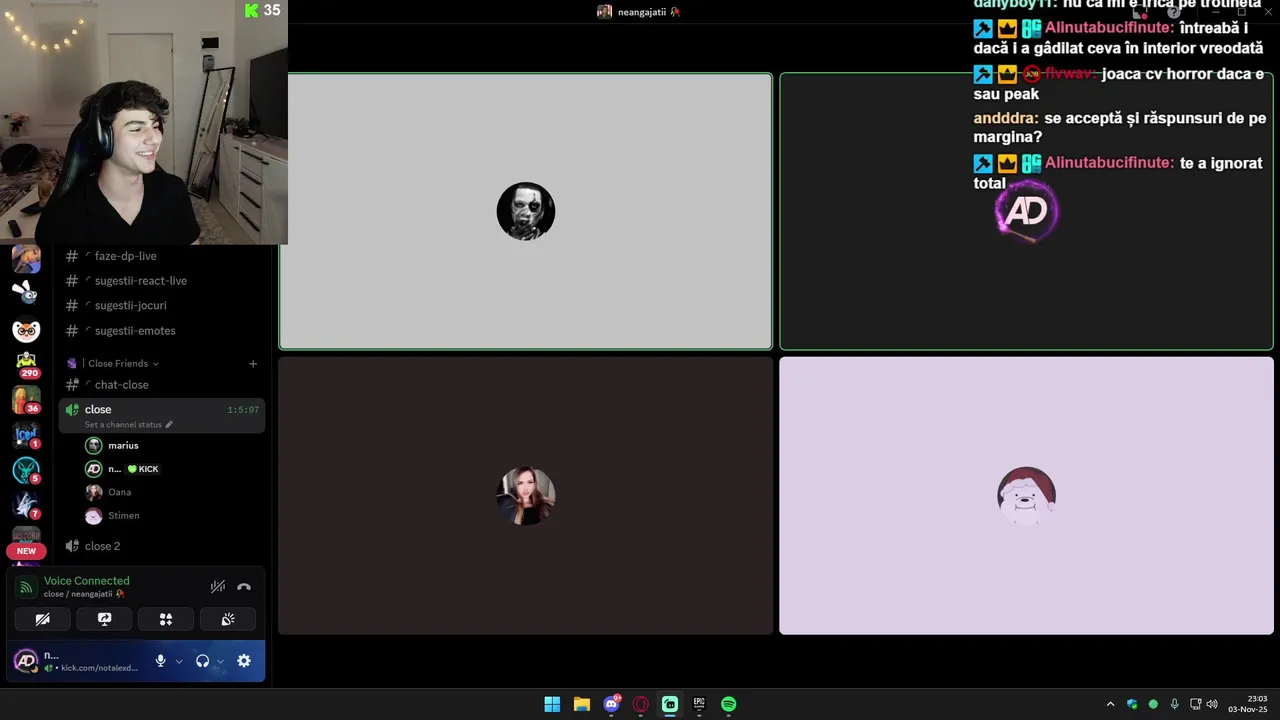
Task: Turn on camera button
Action: click(x=42, y=619)
